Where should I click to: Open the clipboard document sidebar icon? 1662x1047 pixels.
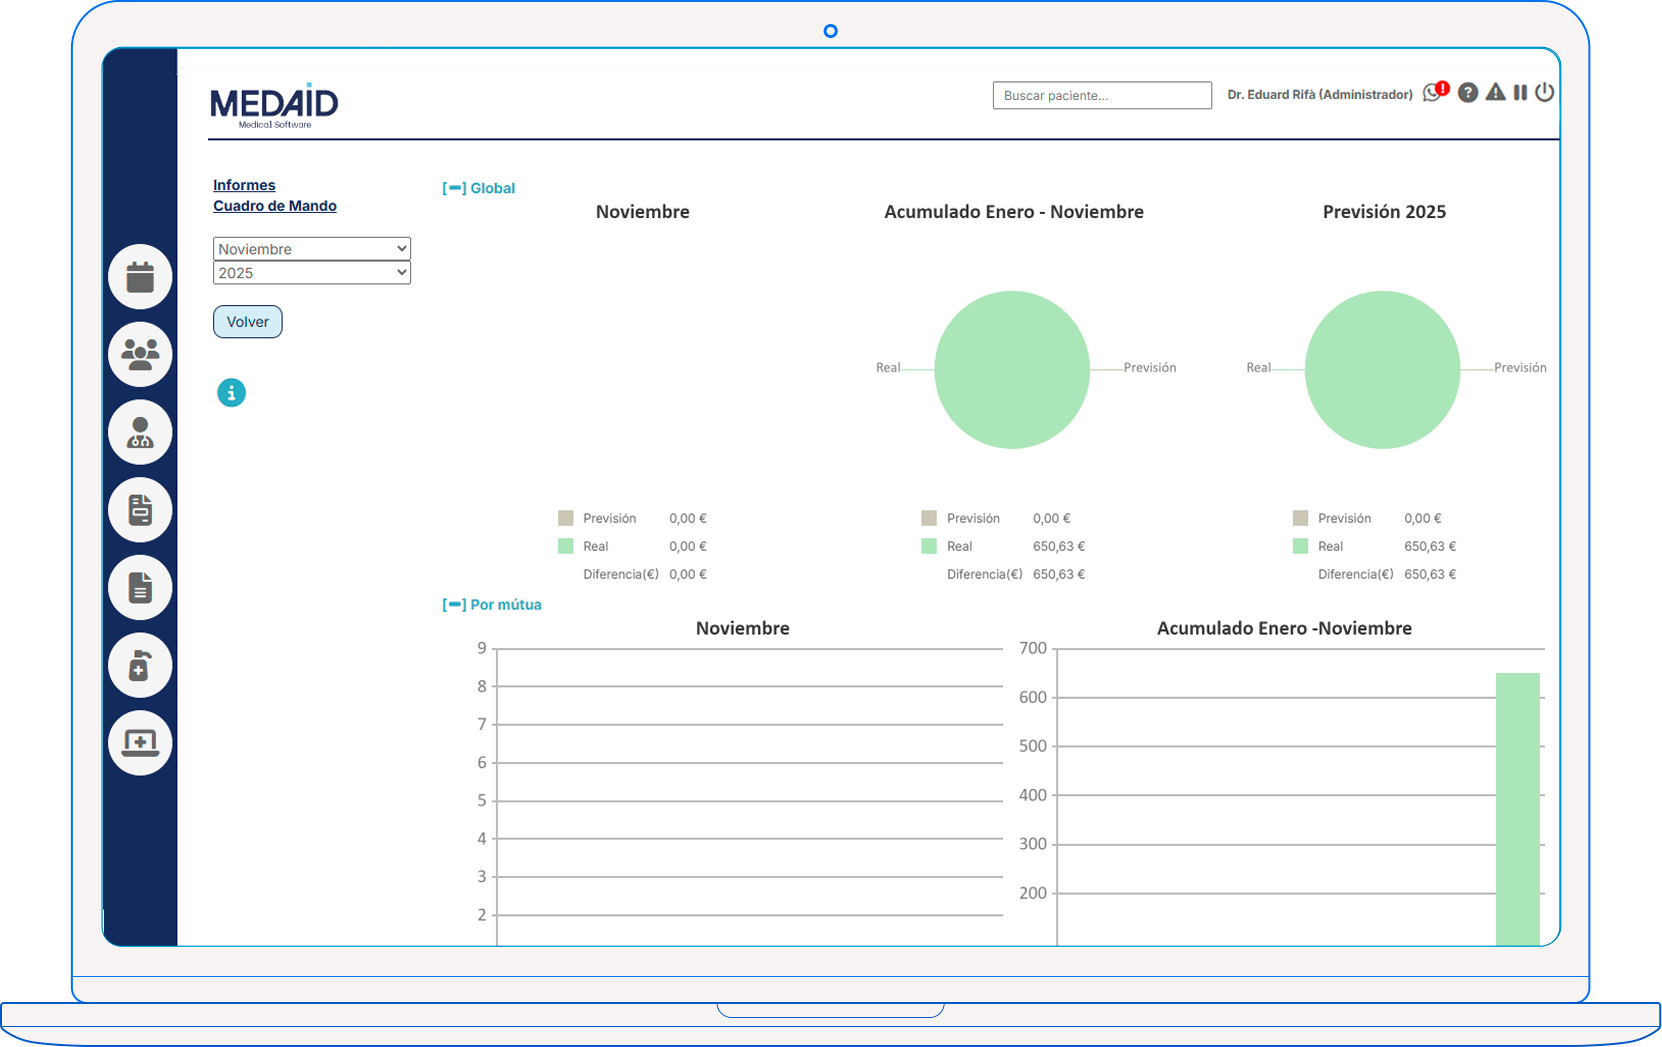tap(140, 510)
